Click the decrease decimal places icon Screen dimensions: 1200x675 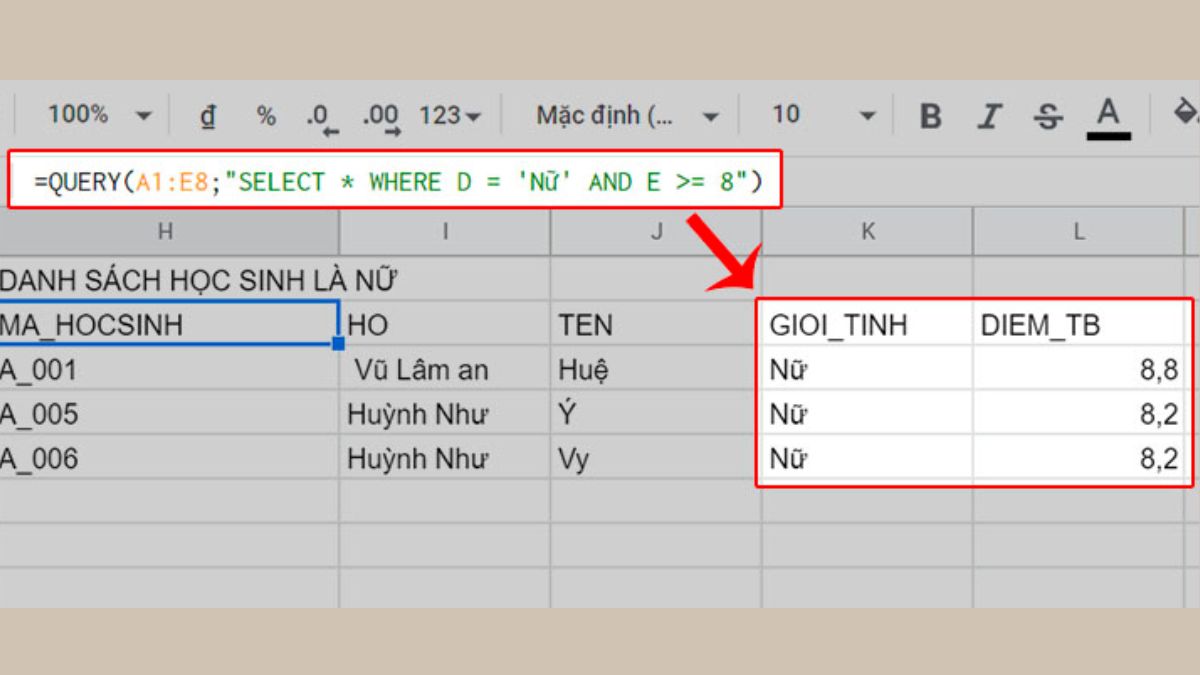(321, 117)
